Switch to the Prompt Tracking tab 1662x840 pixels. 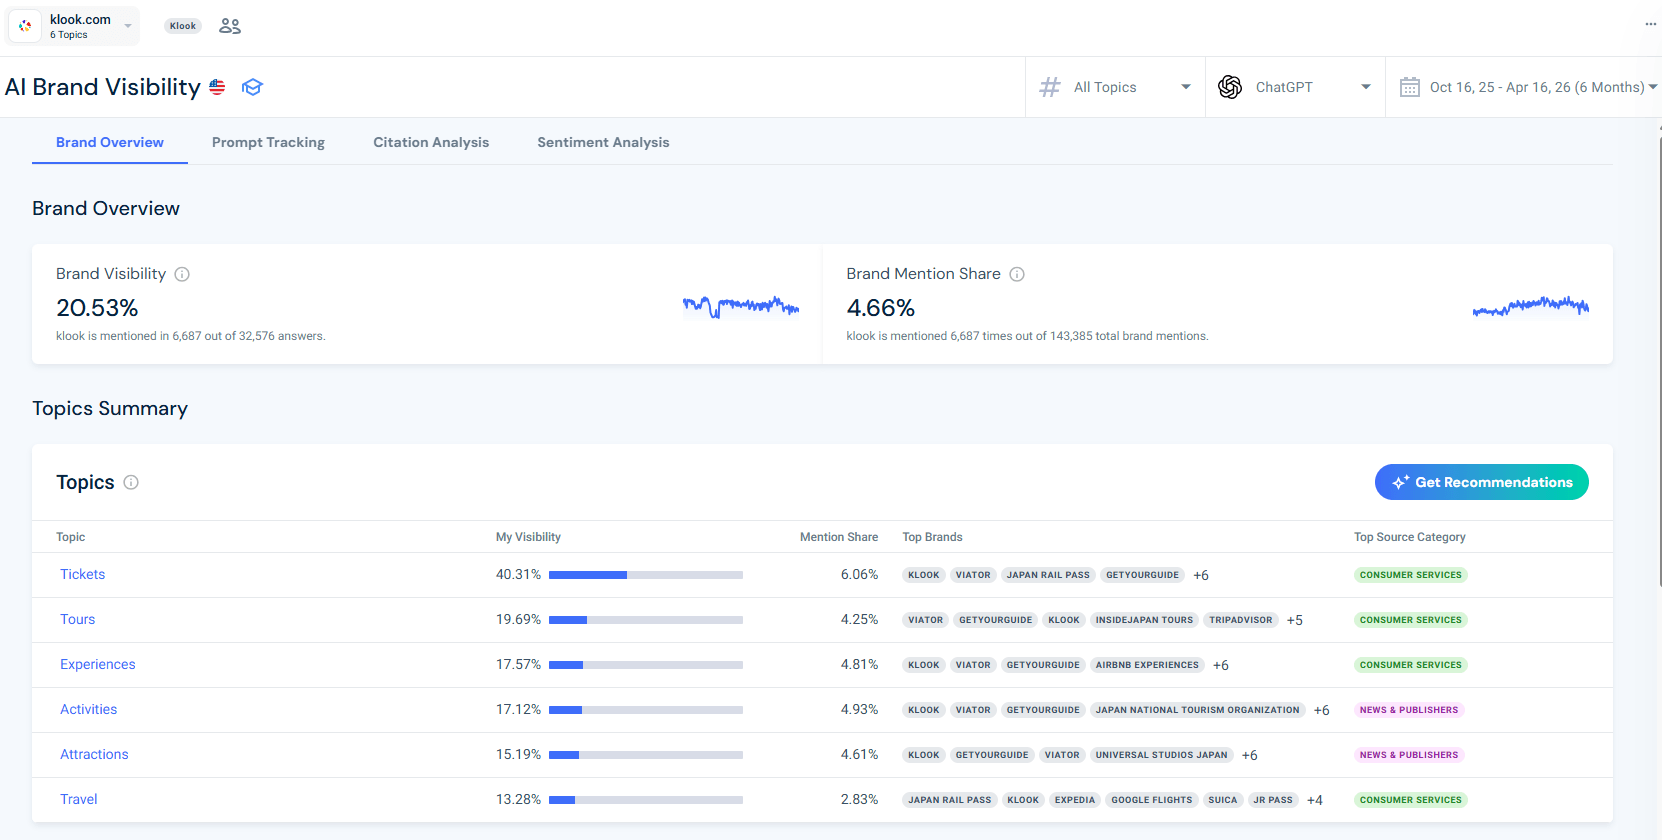[x=268, y=142]
